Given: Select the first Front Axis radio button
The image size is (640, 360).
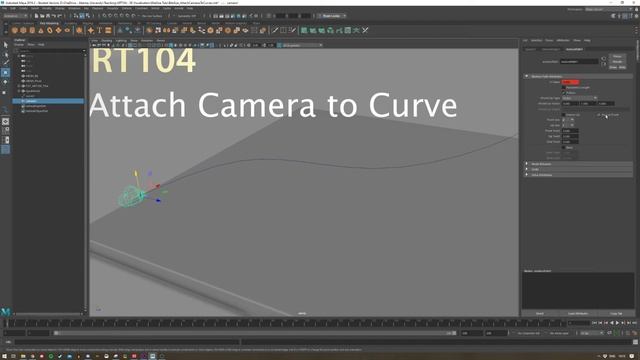Looking at the screenshot, I should tap(564, 120).
